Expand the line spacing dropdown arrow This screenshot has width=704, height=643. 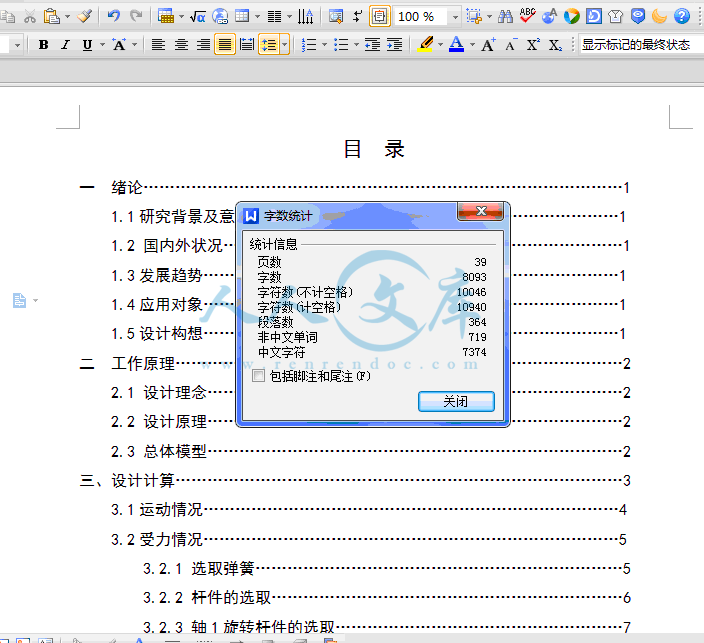(285, 45)
